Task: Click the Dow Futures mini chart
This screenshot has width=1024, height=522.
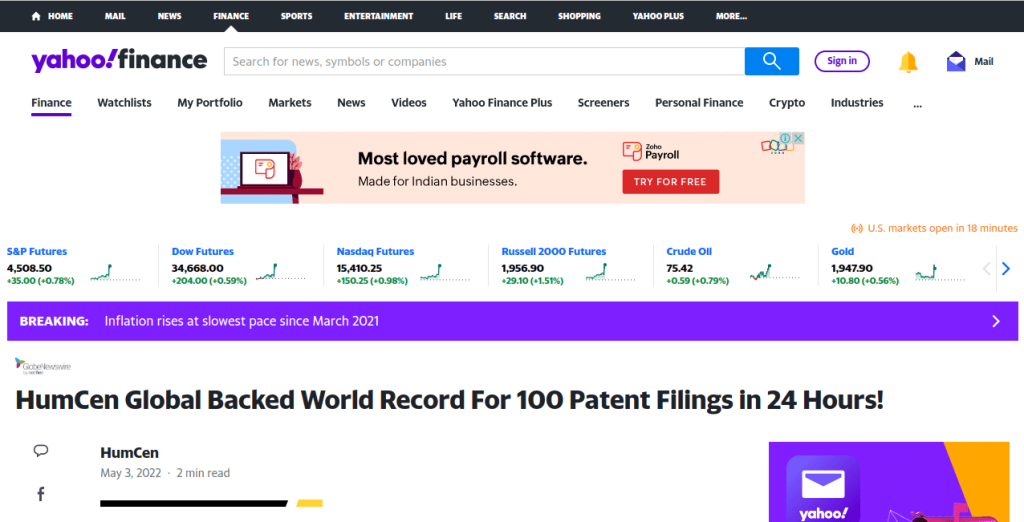Action: click(x=281, y=272)
